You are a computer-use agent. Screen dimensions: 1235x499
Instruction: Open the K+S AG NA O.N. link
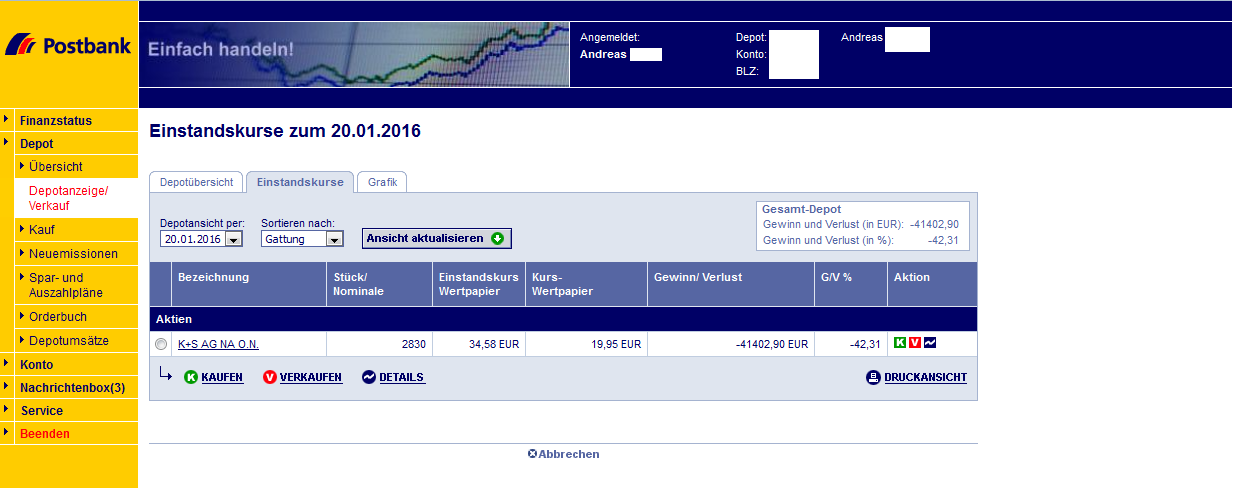[x=218, y=344]
